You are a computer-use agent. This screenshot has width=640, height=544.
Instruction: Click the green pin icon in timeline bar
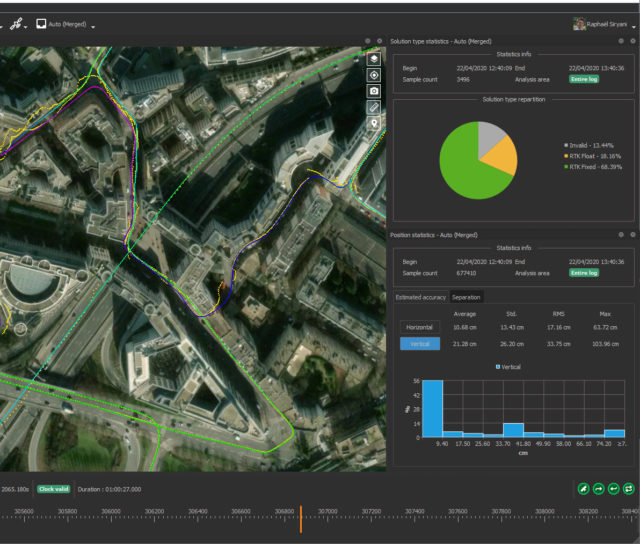coord(583,488)
